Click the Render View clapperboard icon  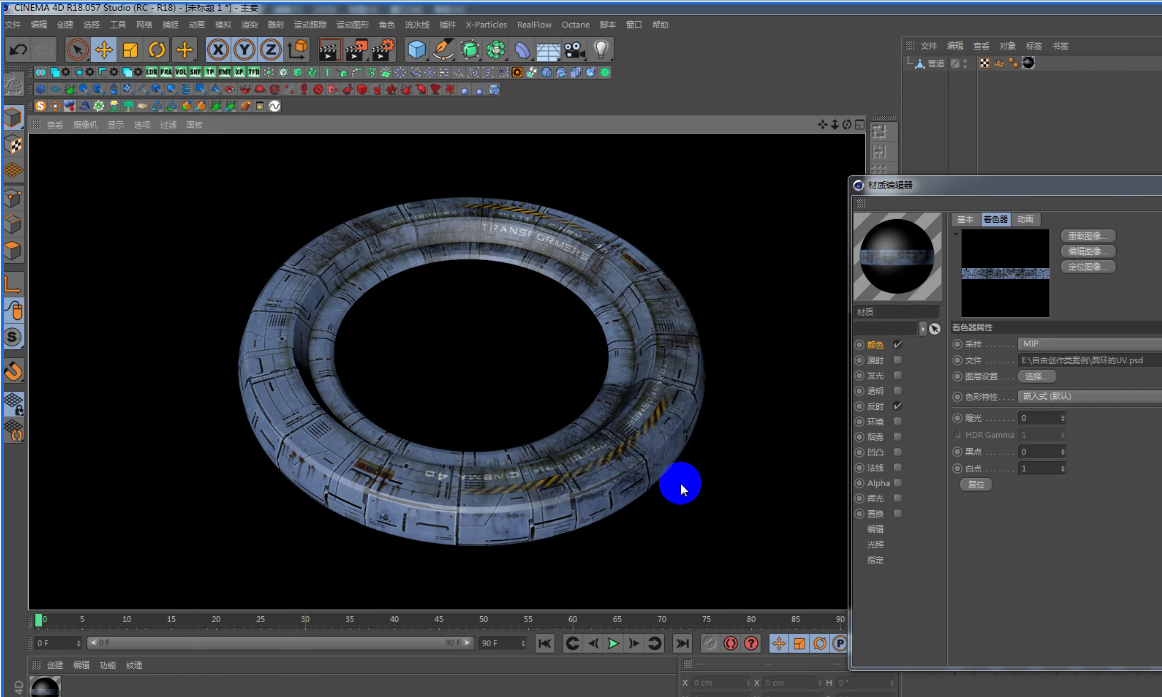[330, 49]
